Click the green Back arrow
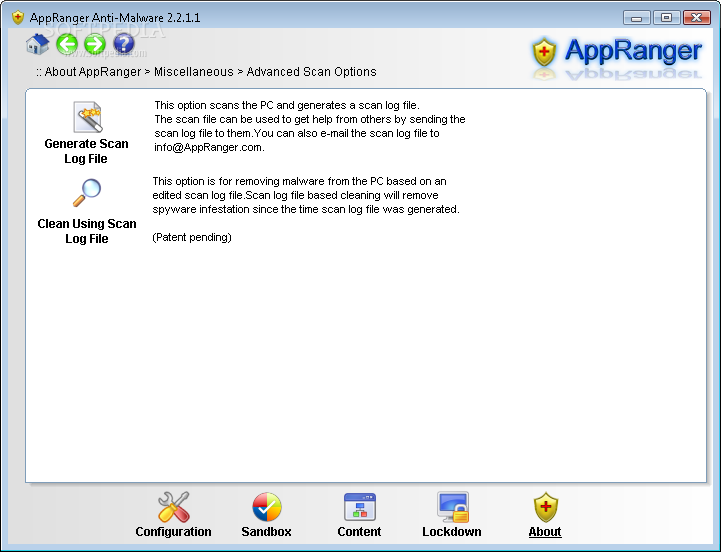The image size is (721, 552). [67, 44]
